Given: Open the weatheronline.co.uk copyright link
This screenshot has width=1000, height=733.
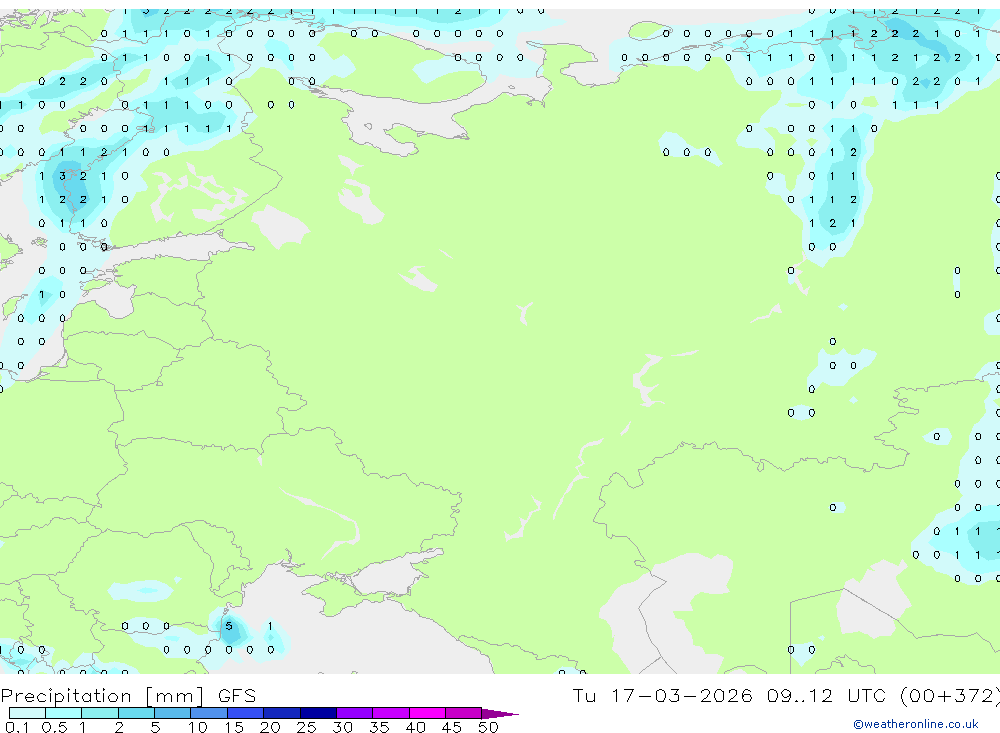Looking at the screenshot, I should [915, 724].
